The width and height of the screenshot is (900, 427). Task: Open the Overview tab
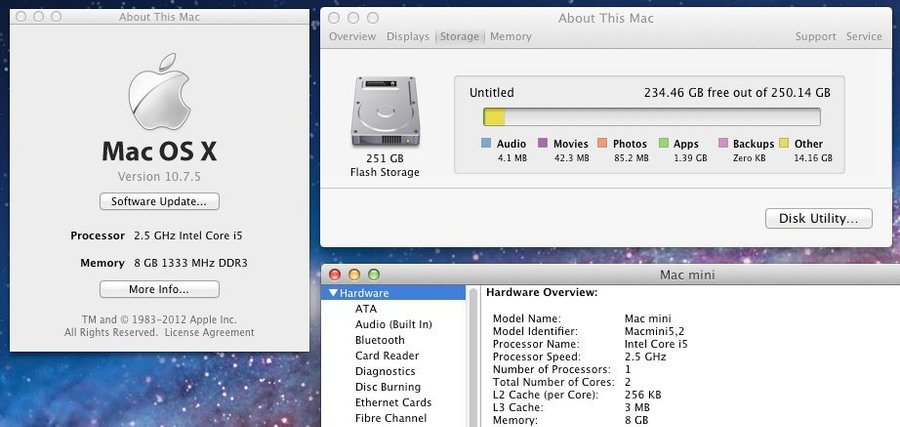[352, 37]
